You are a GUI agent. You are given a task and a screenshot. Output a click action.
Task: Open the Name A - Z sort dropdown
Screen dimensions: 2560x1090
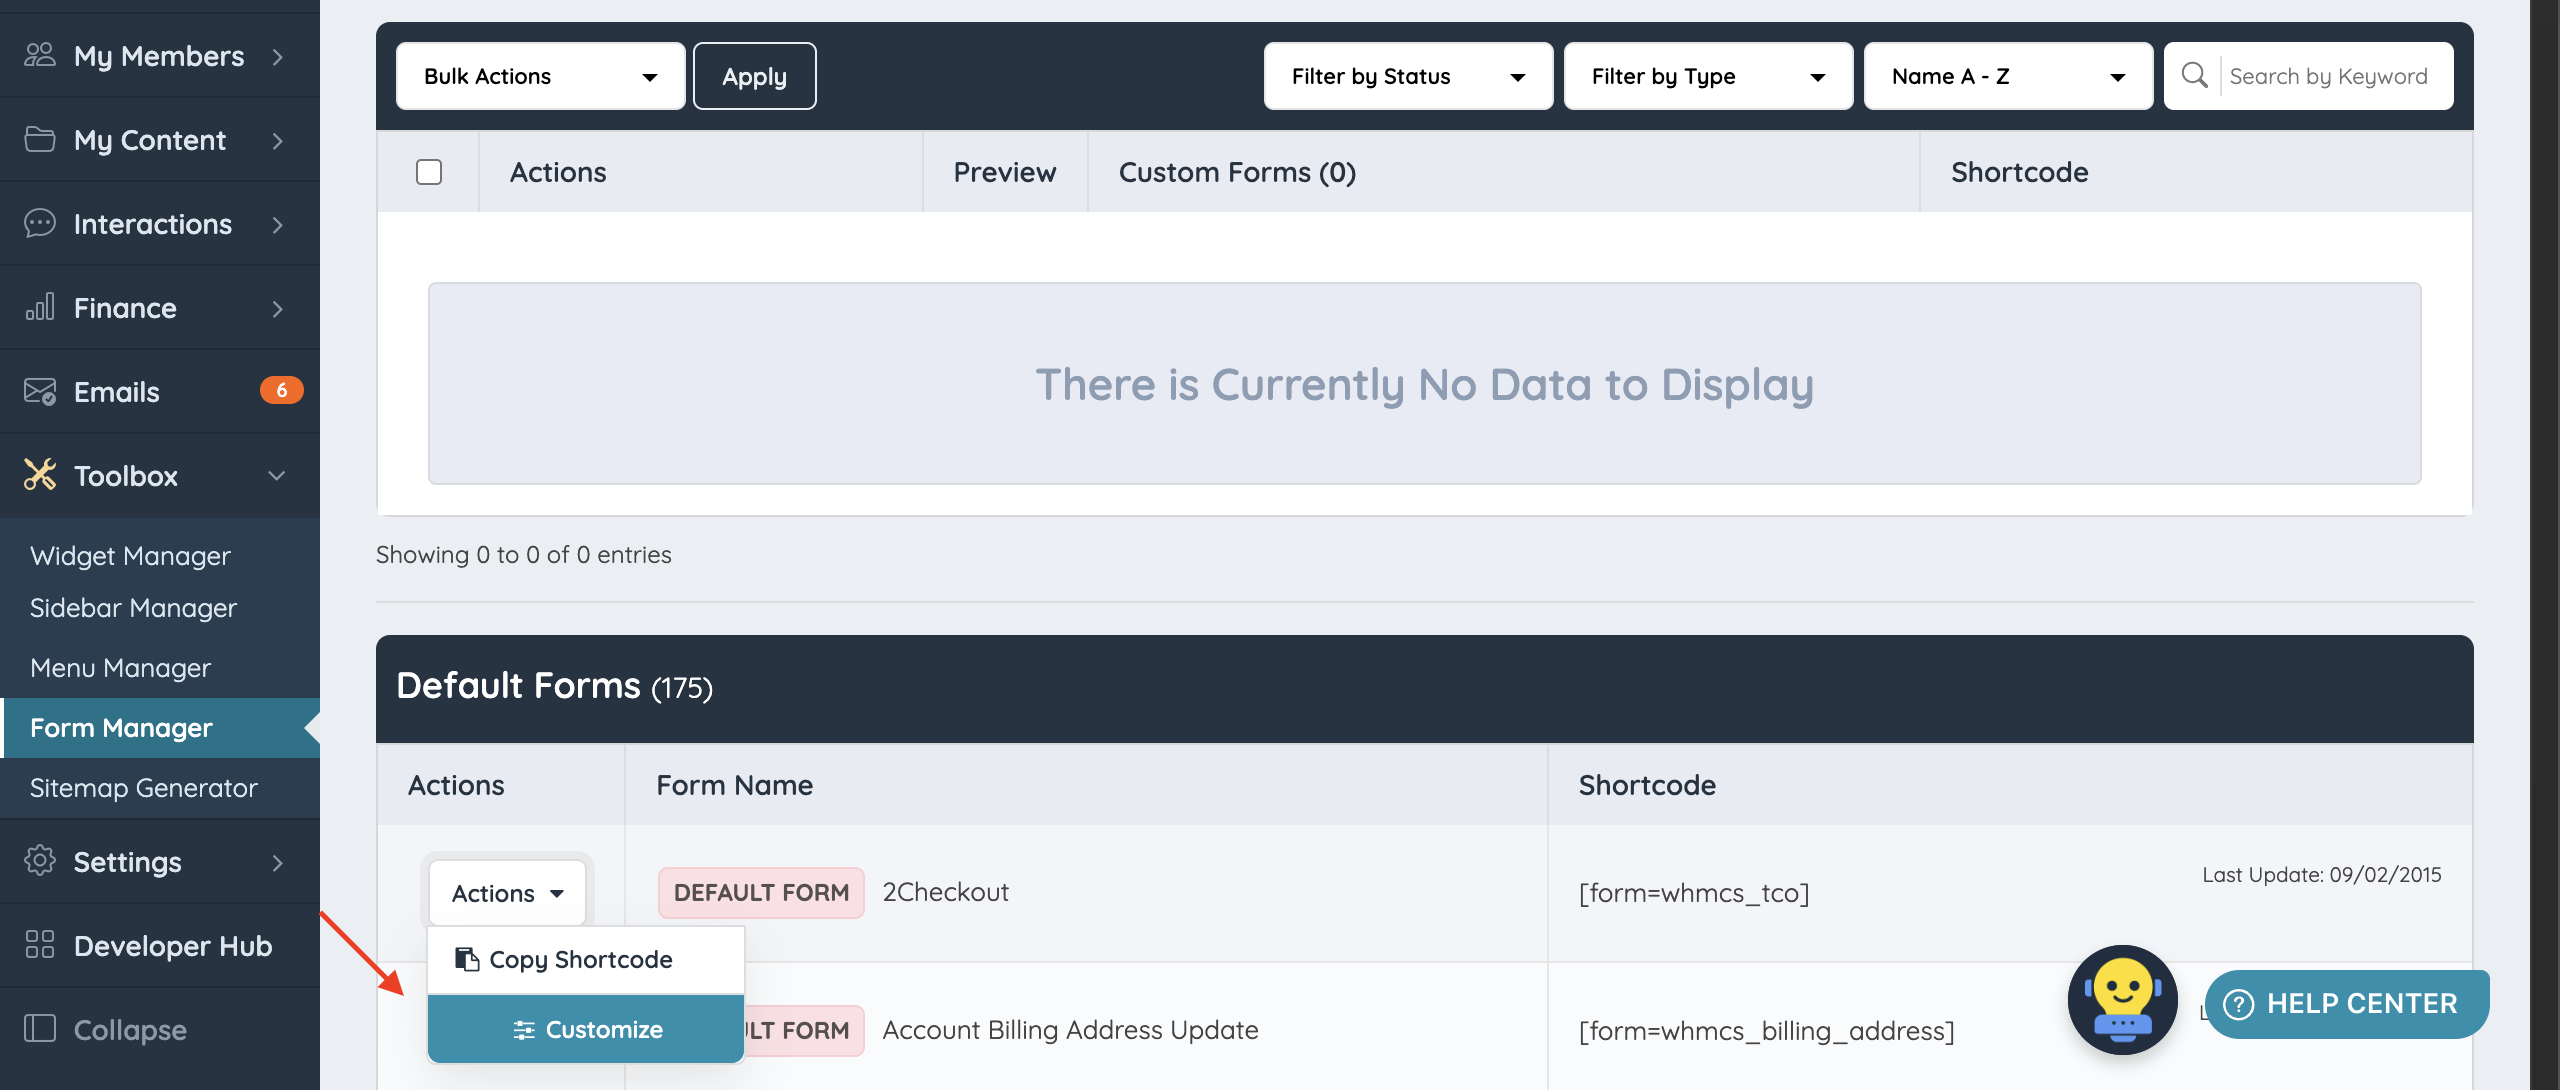(2007, 76)
